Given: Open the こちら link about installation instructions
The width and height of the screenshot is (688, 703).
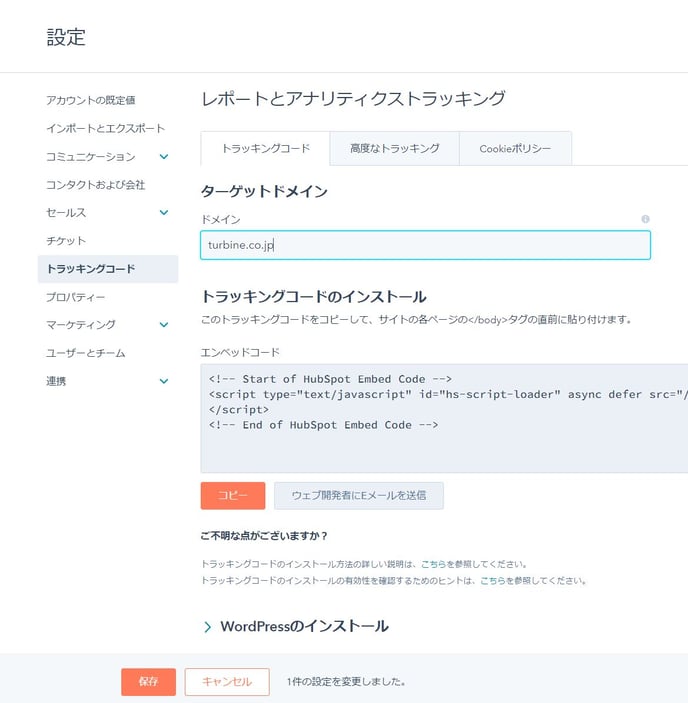Looking at the screenshot, I should 433,564.
